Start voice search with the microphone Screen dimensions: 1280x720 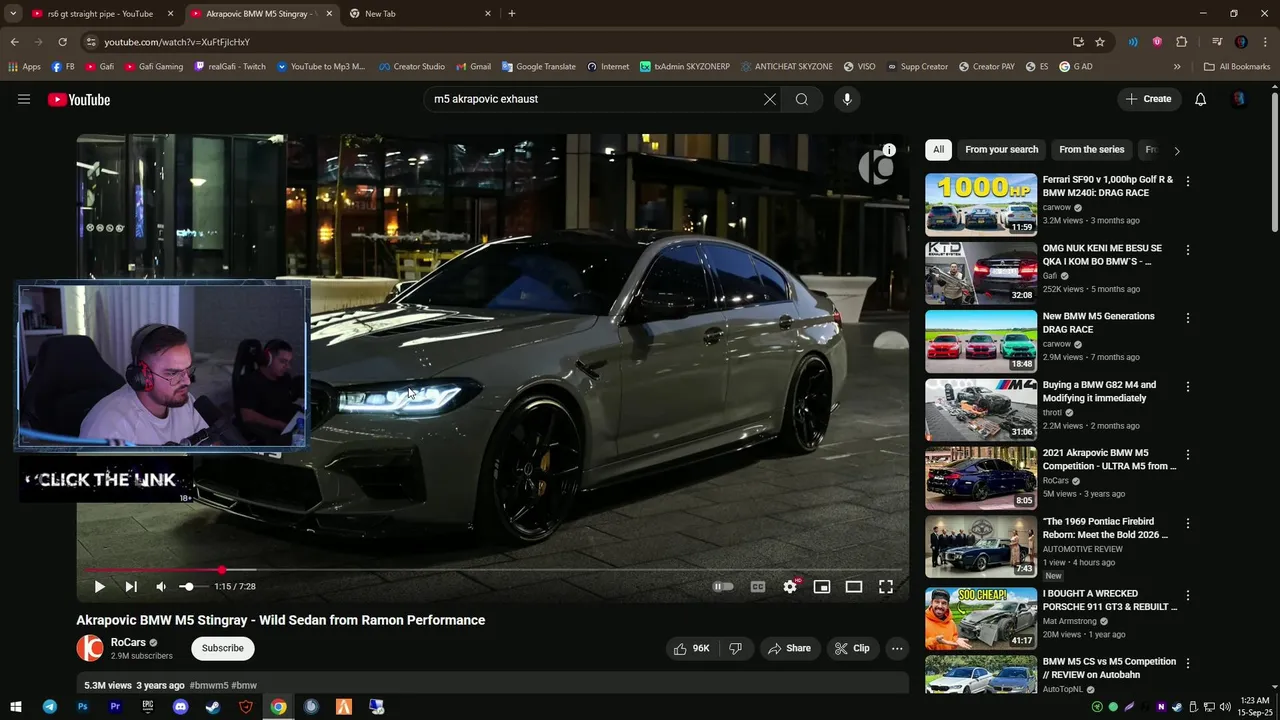[x=847, y=99]
